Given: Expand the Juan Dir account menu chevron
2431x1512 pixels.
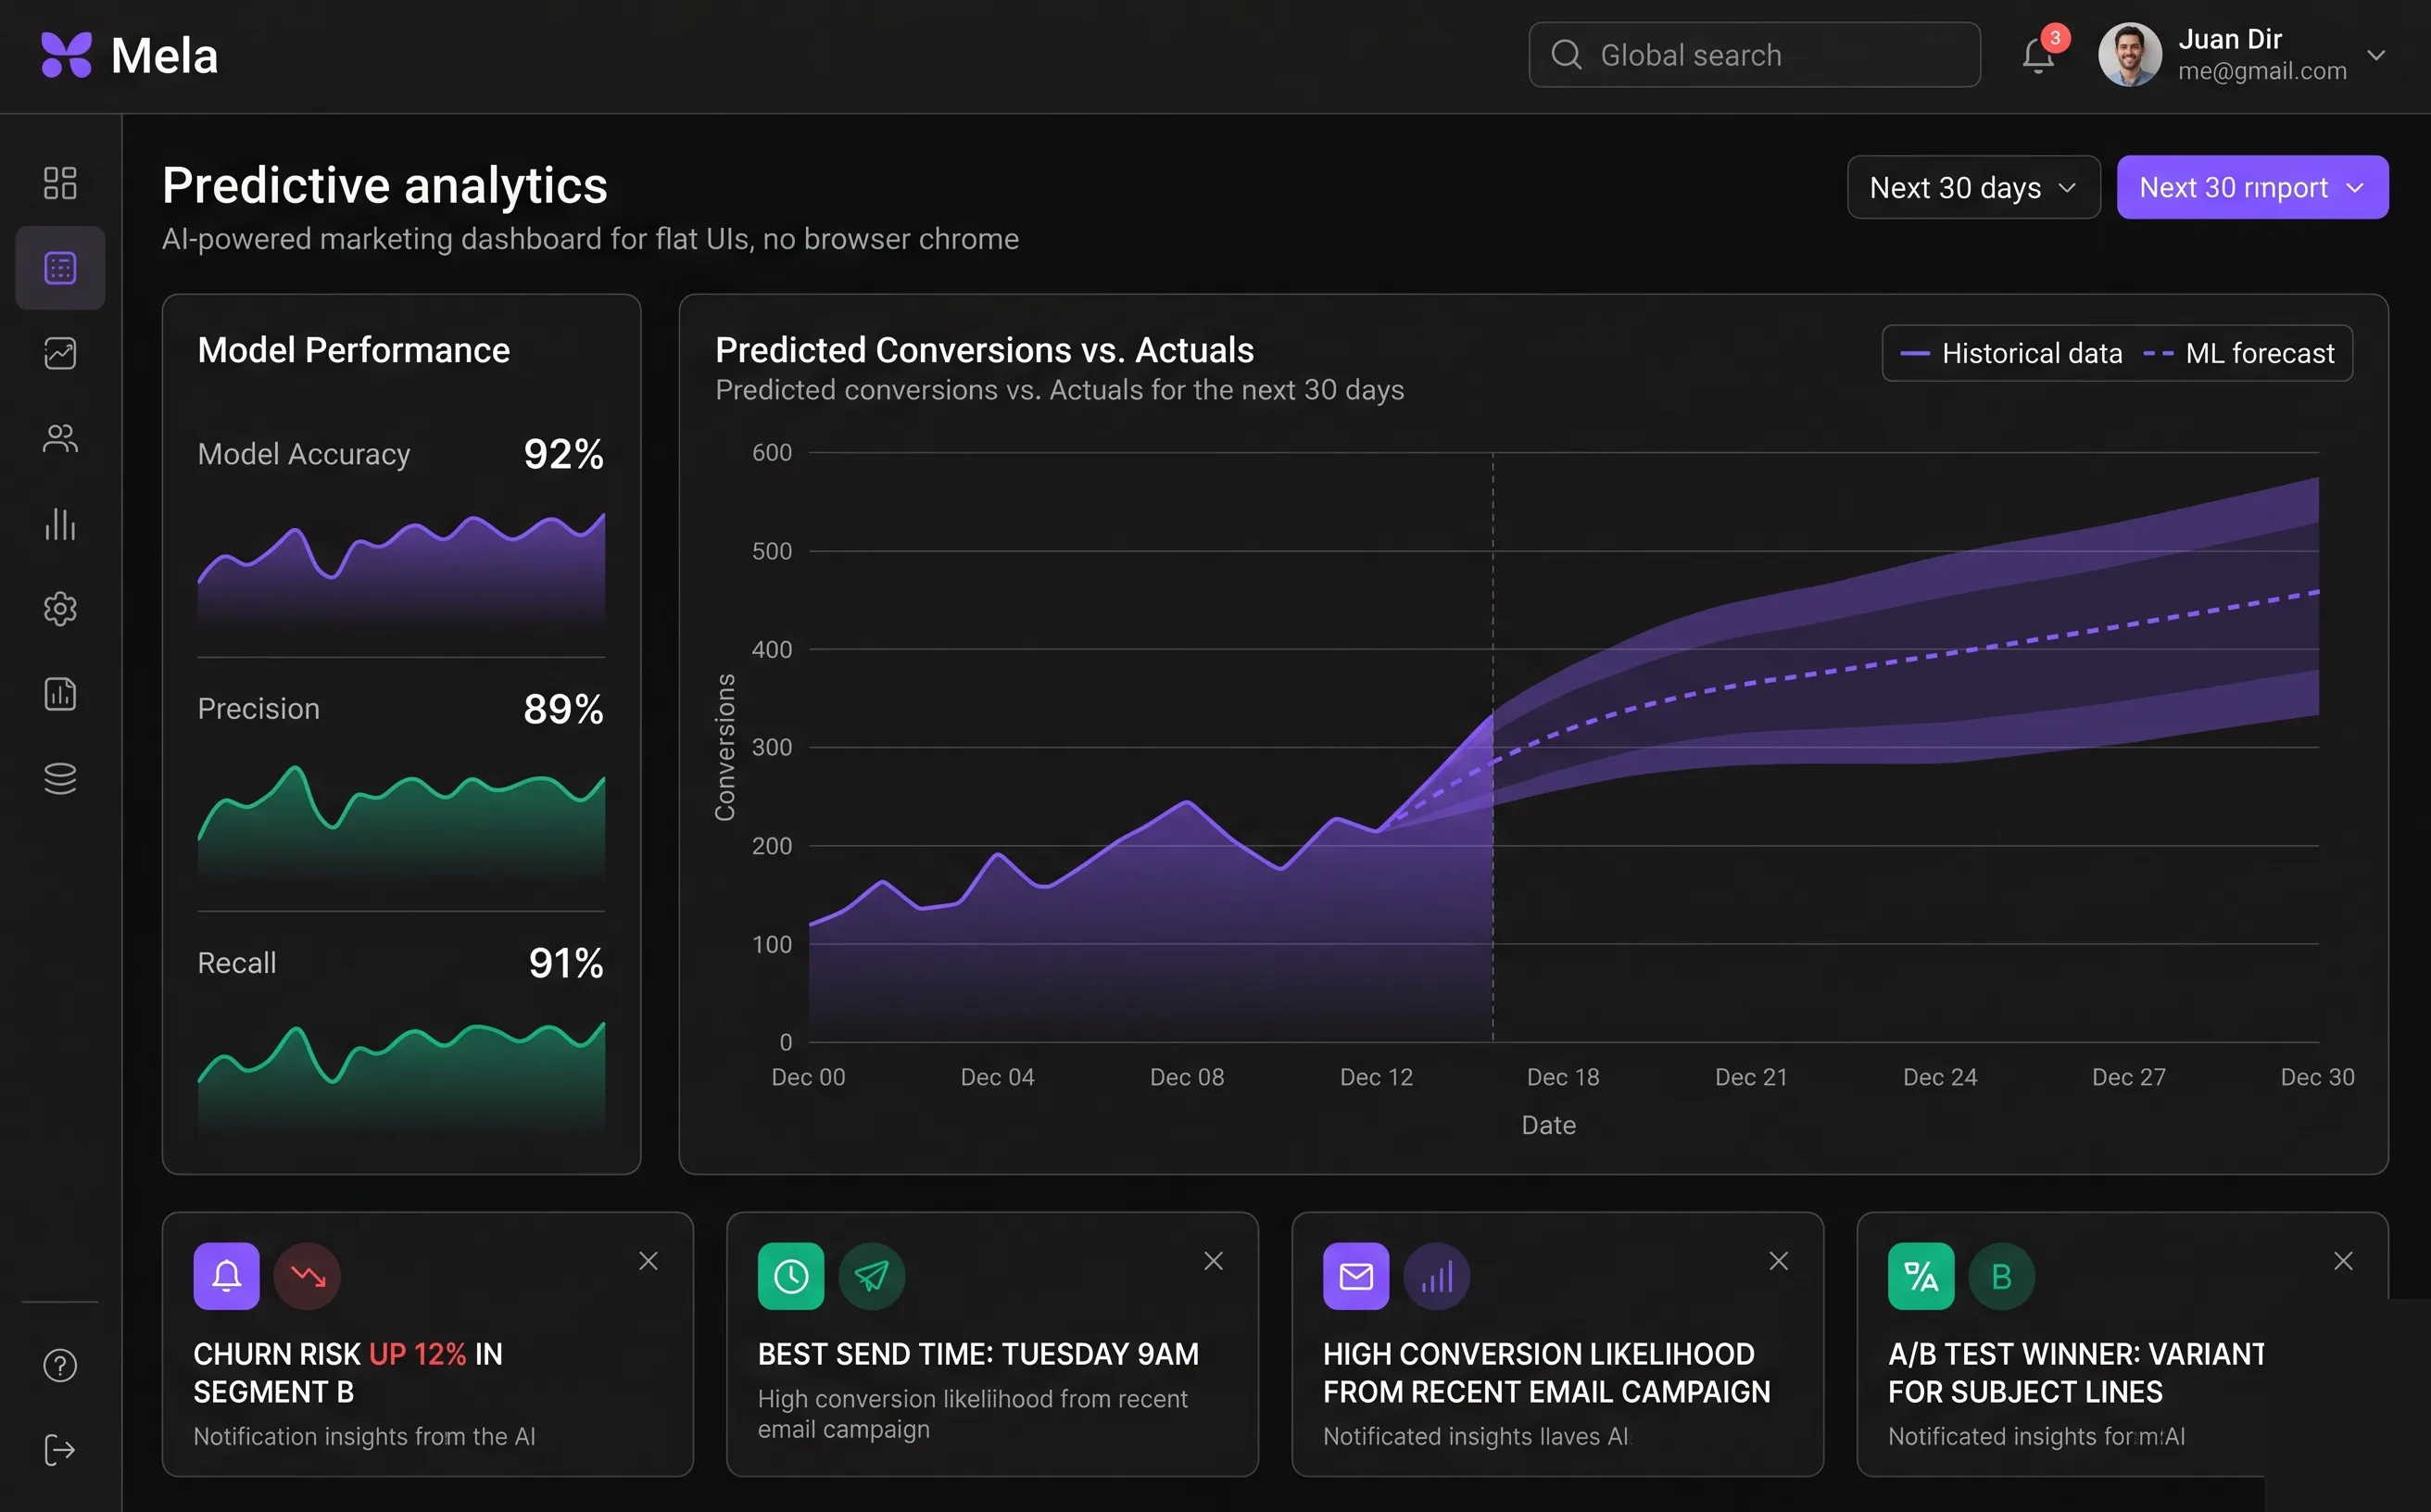Looking at the screenshot, I should [x=2376, y=55].
